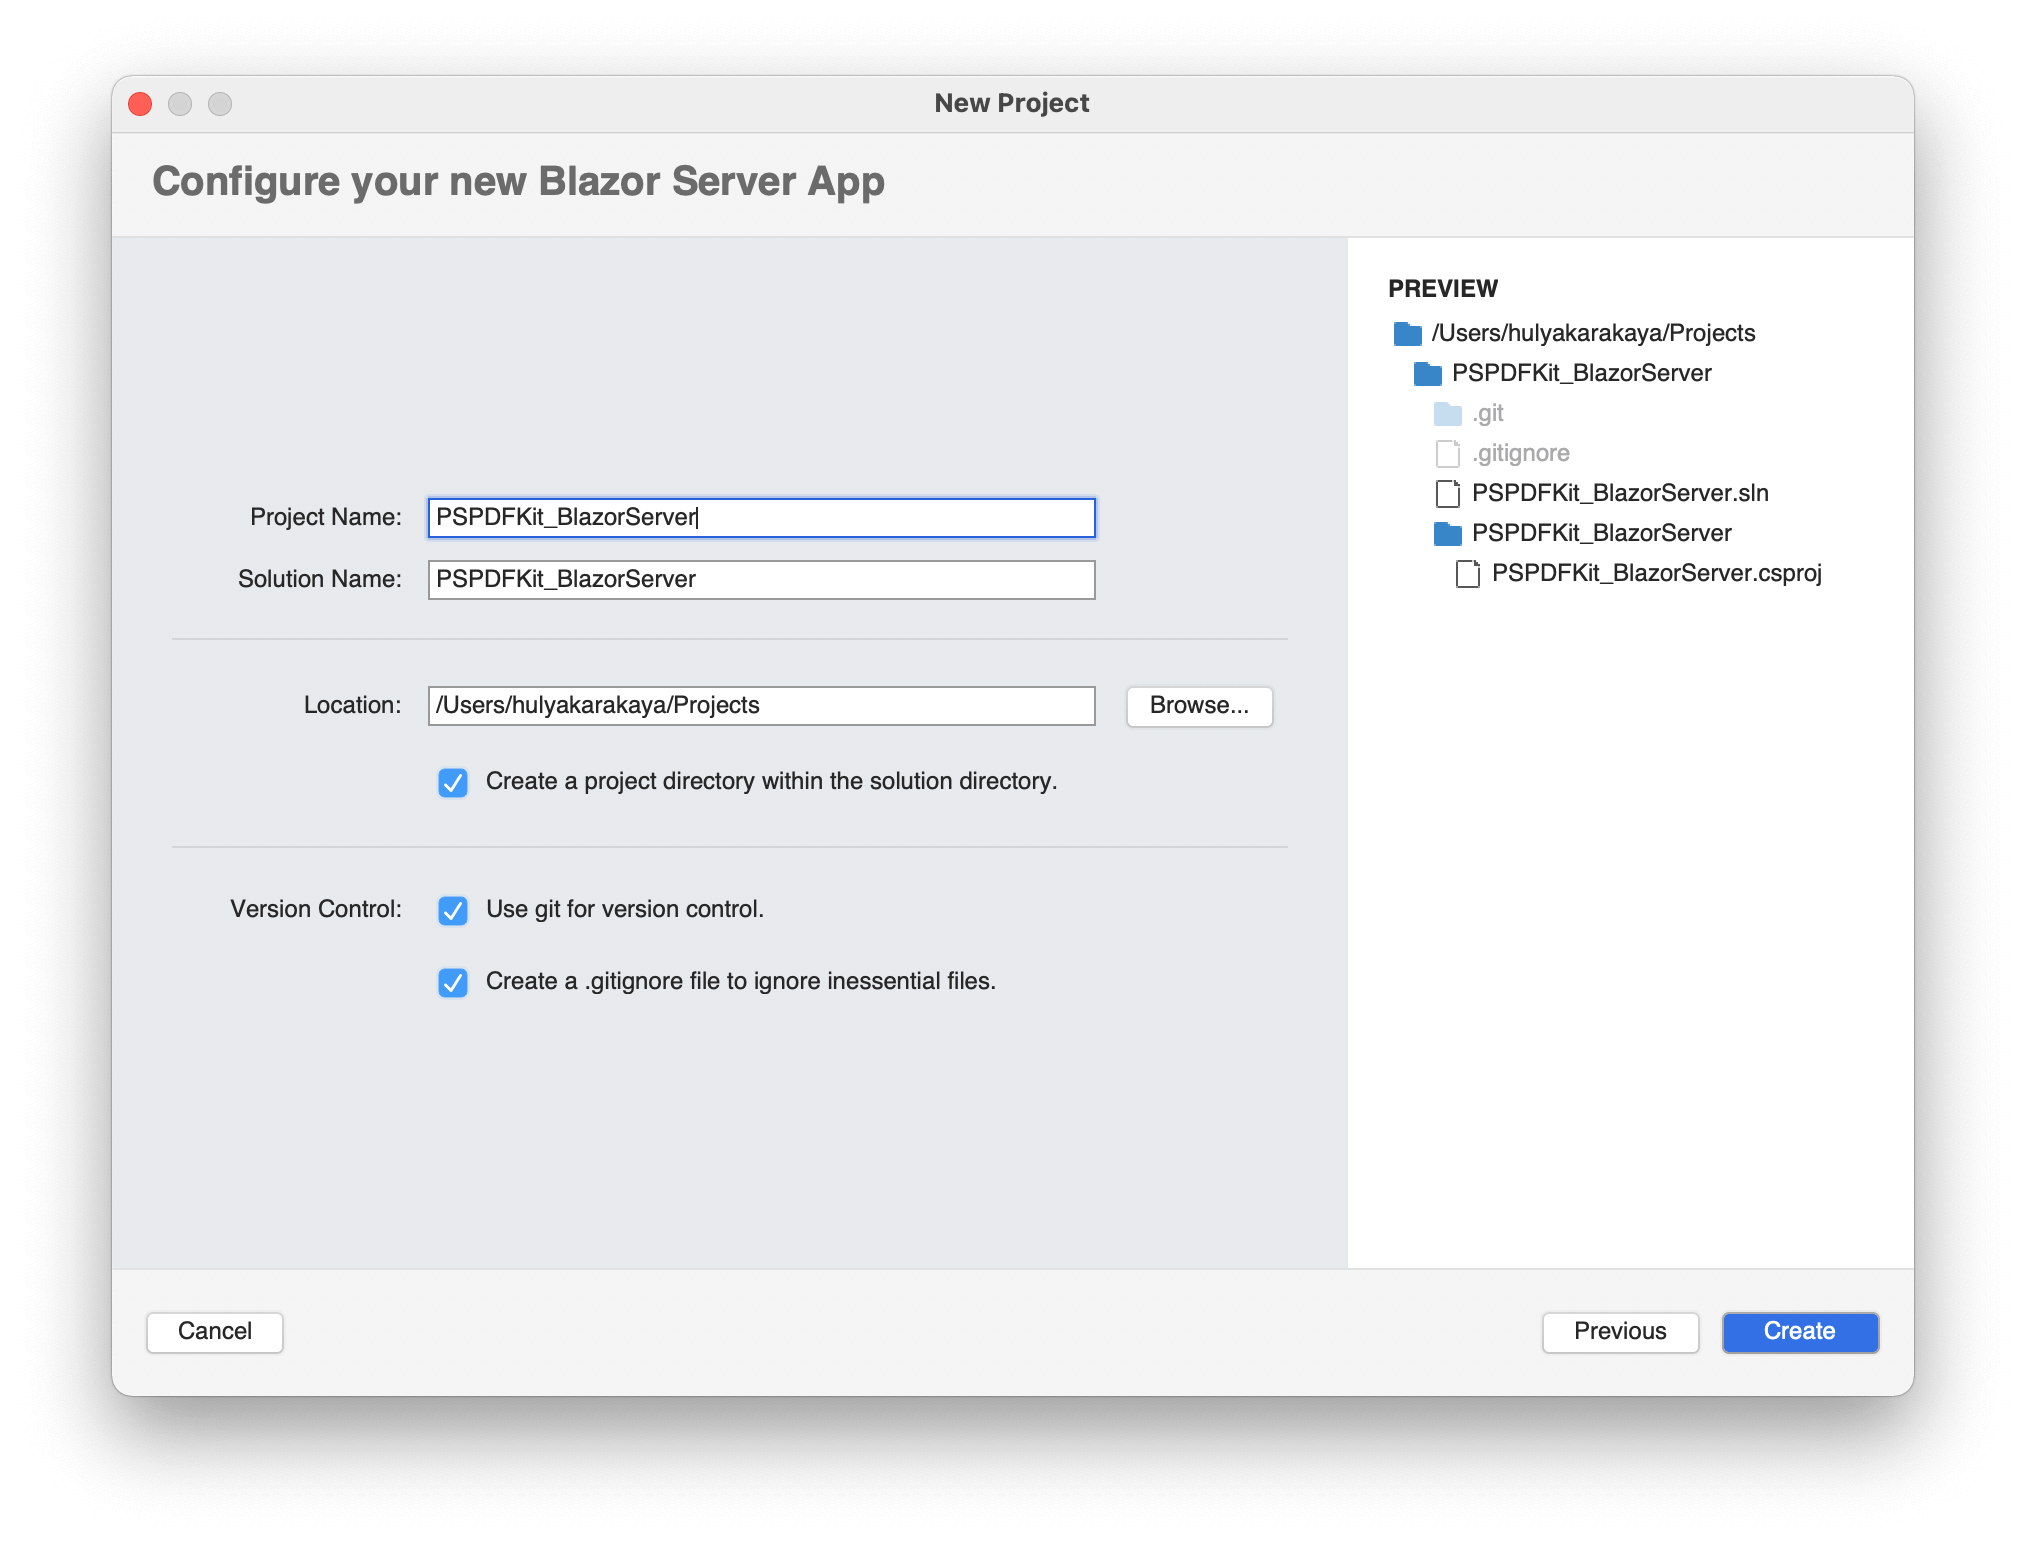Select PSPDFKit_BlazorServer.sln in preview tree
The image size is (2026, 1544).
[x=1620, y=493]
